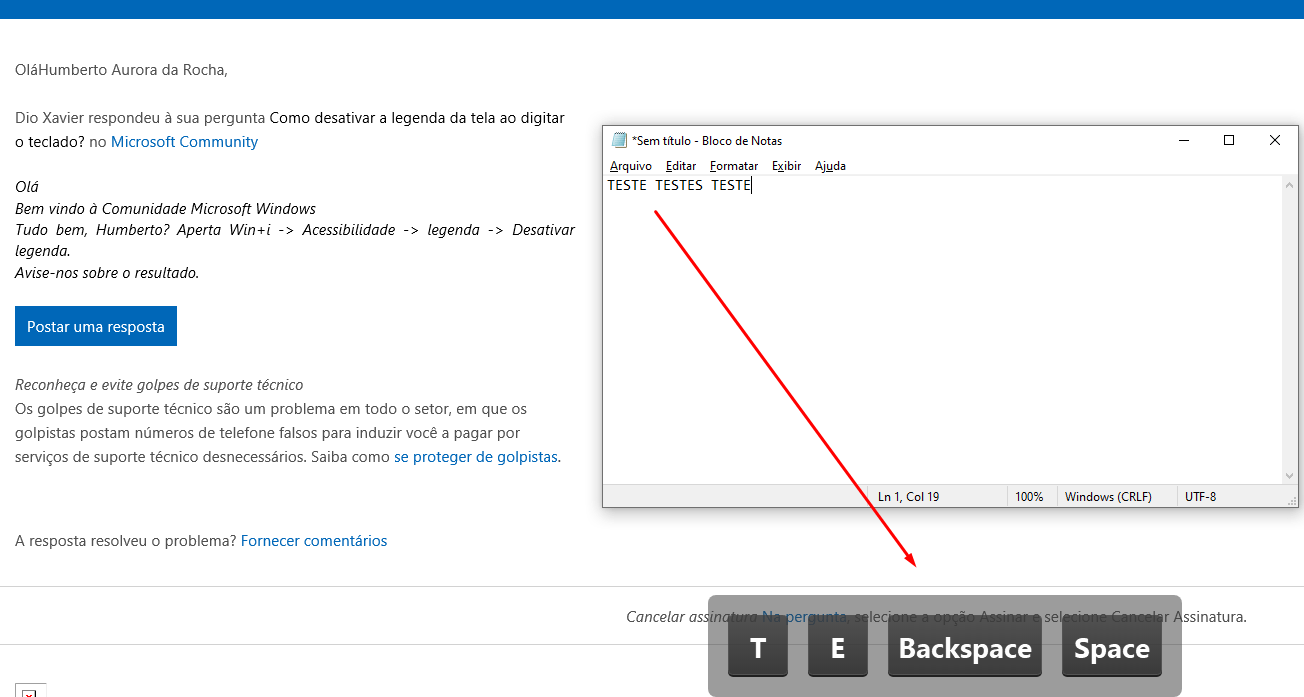The width and height of the screenshot is (1304, 697).
Task: Click the Backspace key in the overlay
Action: (x=965, y=648)
